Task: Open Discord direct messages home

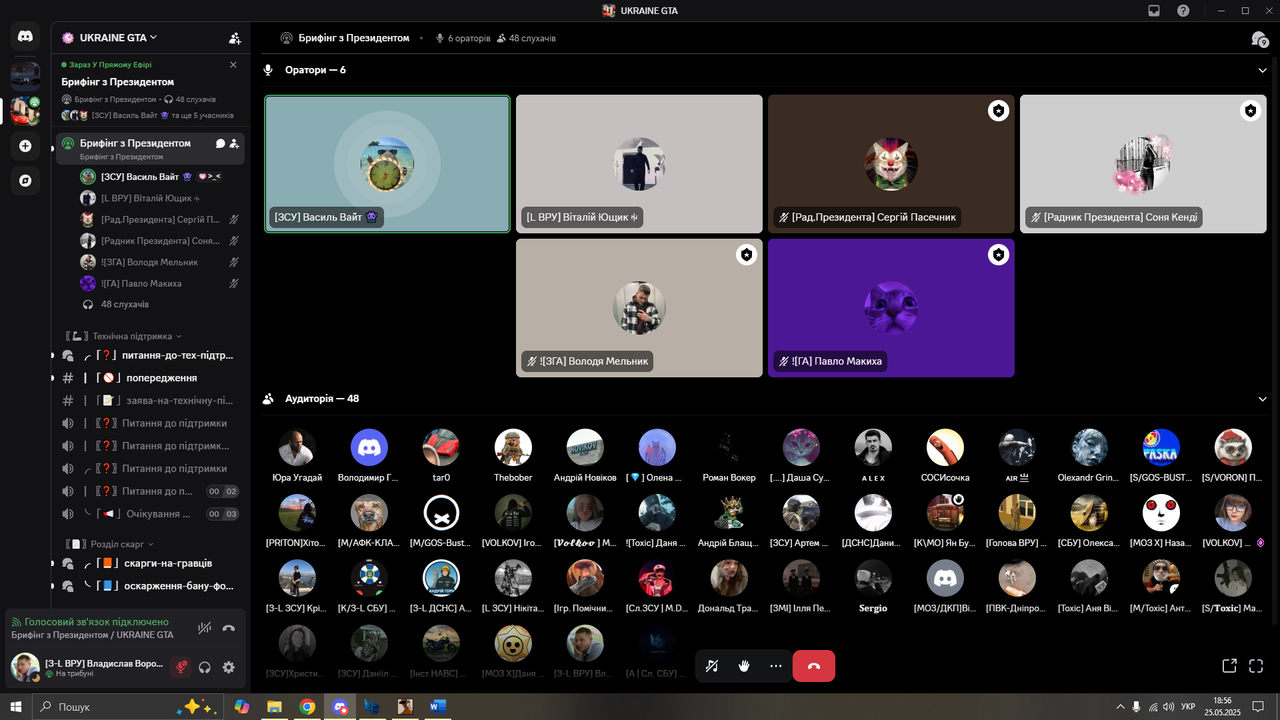Action: coord(25,37)
